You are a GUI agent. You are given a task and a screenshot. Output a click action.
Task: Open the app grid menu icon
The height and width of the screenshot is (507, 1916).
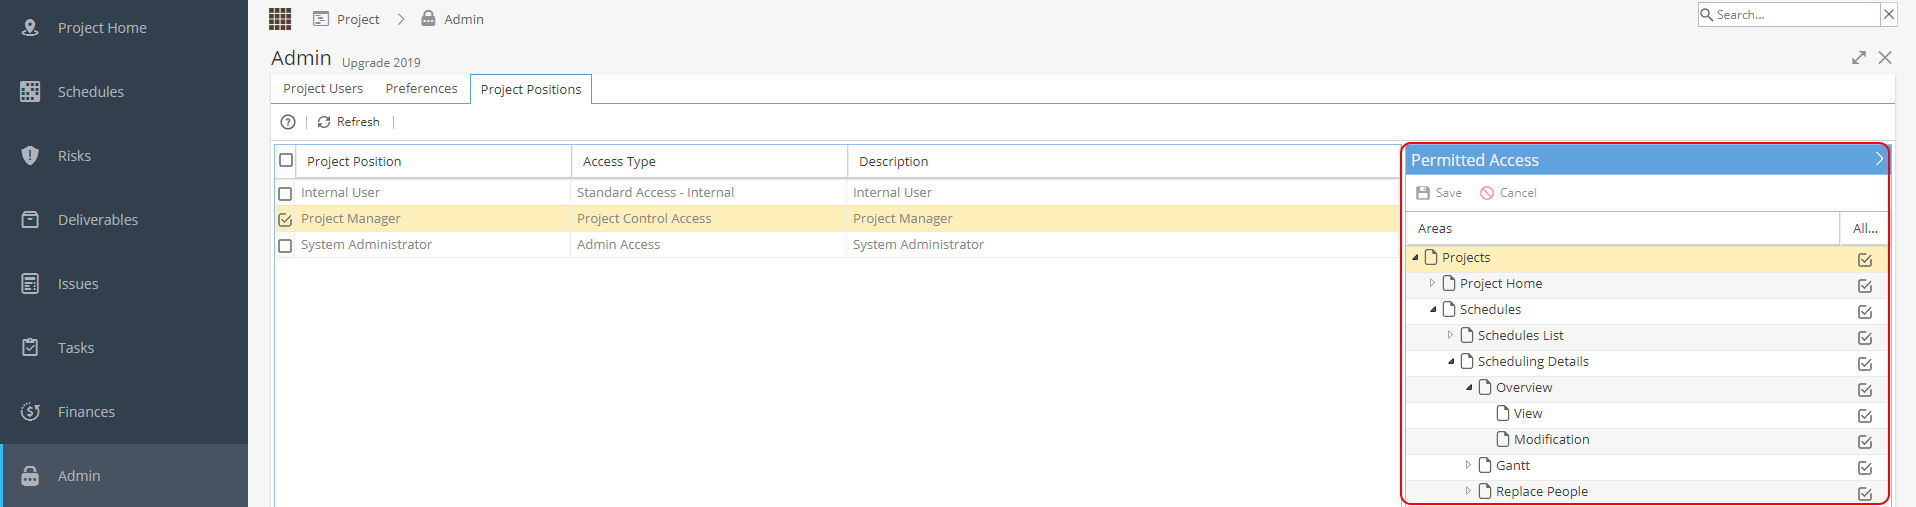(x=280, y=18)
